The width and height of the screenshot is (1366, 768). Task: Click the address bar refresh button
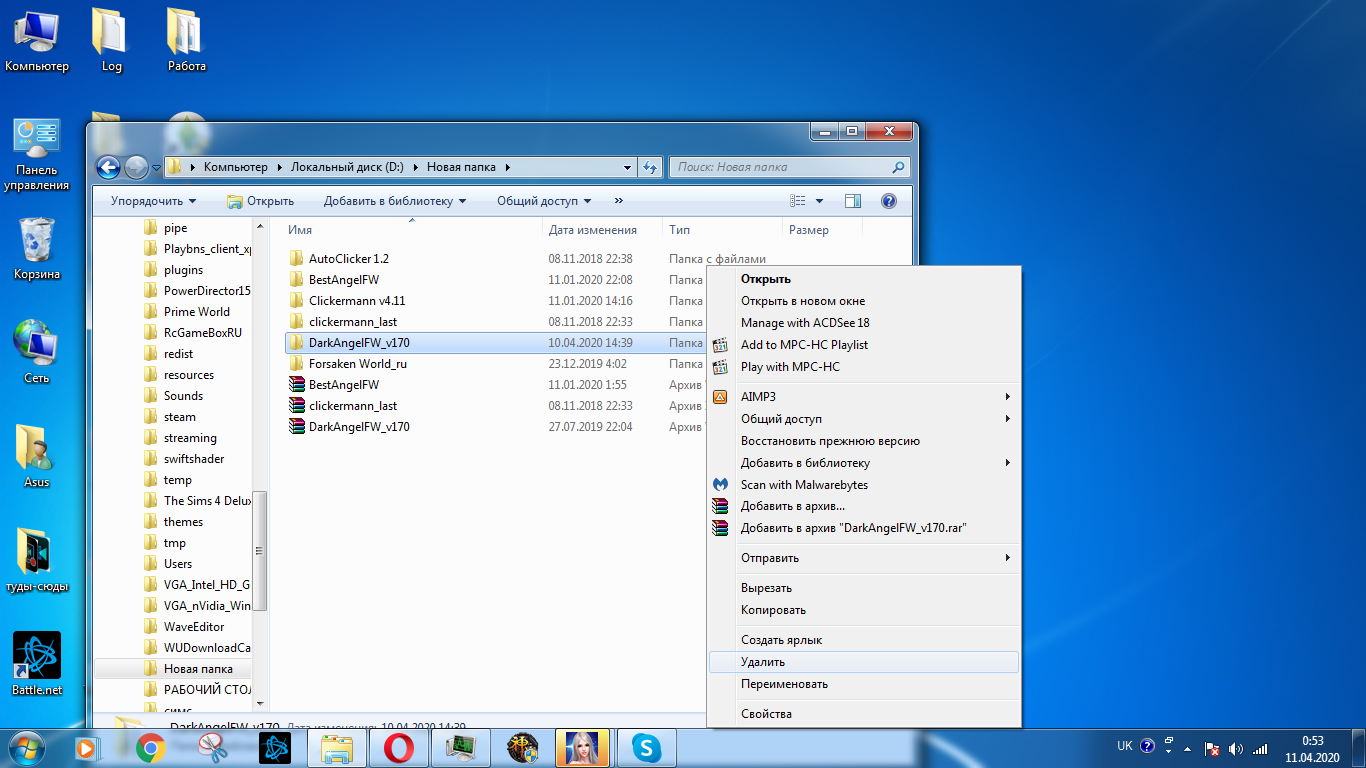pos(651,167)
